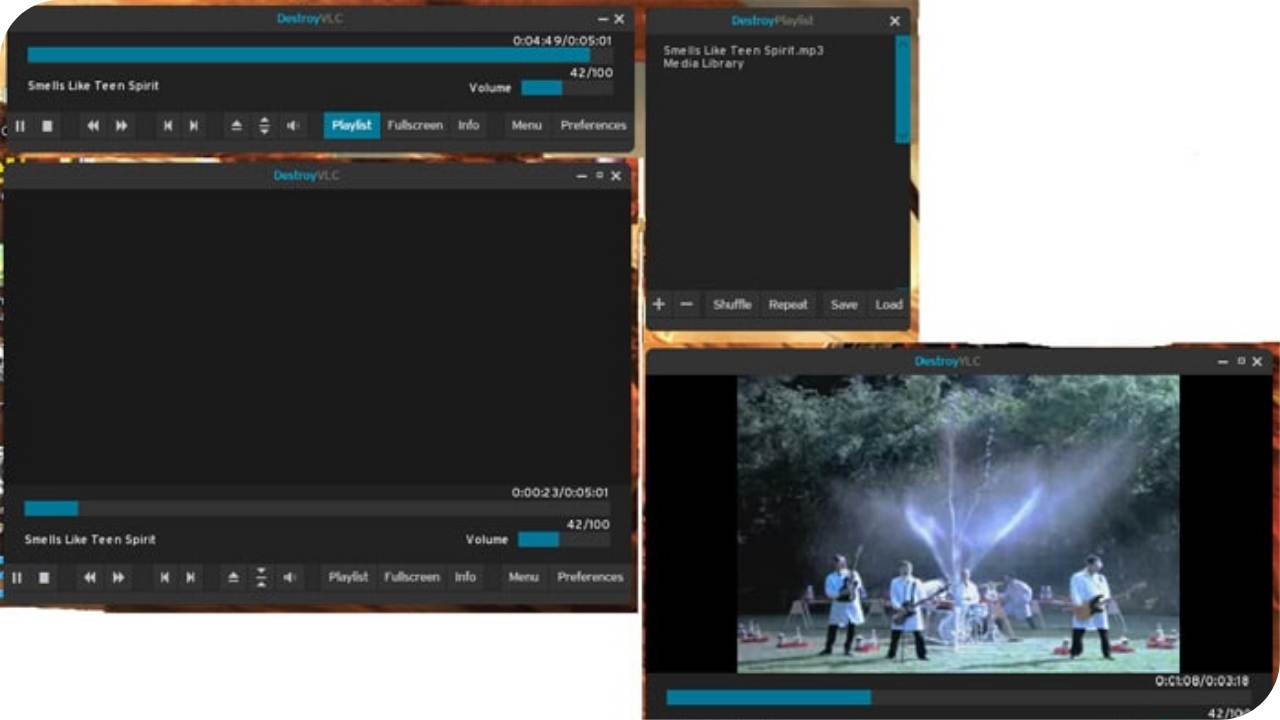The image size is (1280, 720).
Task: Adjust Volume bar in middle-left player
Action: [564, 540]
